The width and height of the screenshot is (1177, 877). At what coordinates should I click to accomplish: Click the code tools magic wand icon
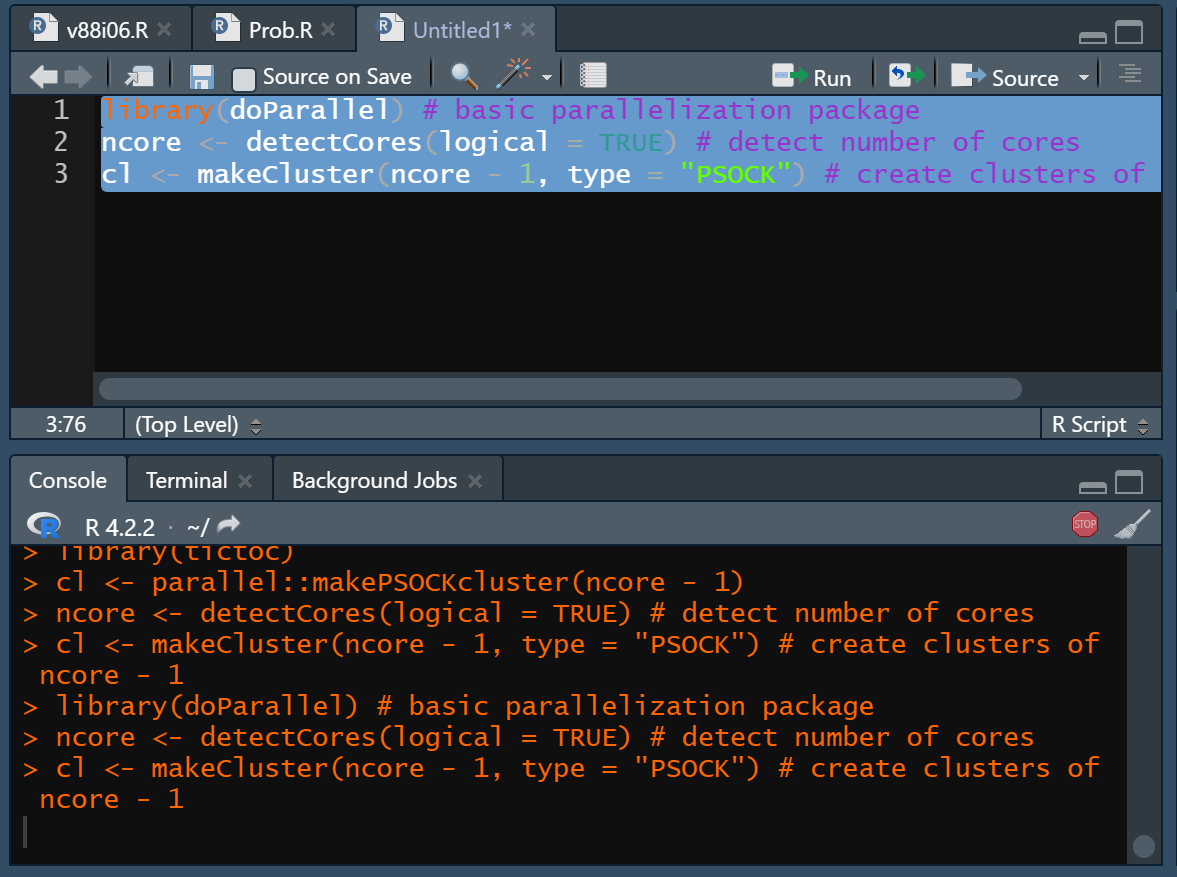(x=513, y=74)
